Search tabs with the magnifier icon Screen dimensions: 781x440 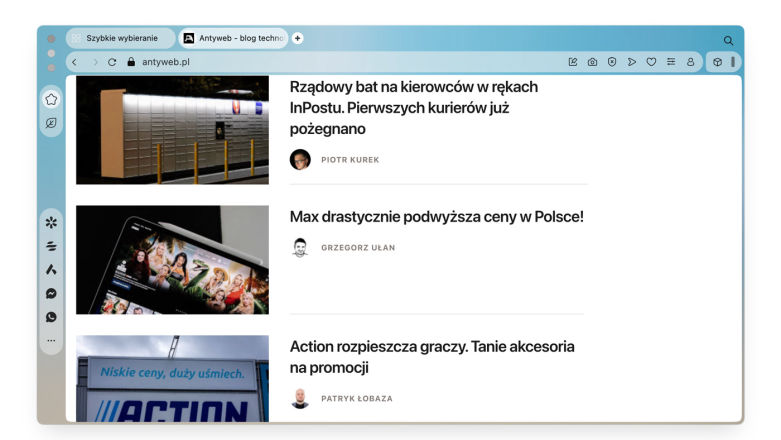[728, 40]
